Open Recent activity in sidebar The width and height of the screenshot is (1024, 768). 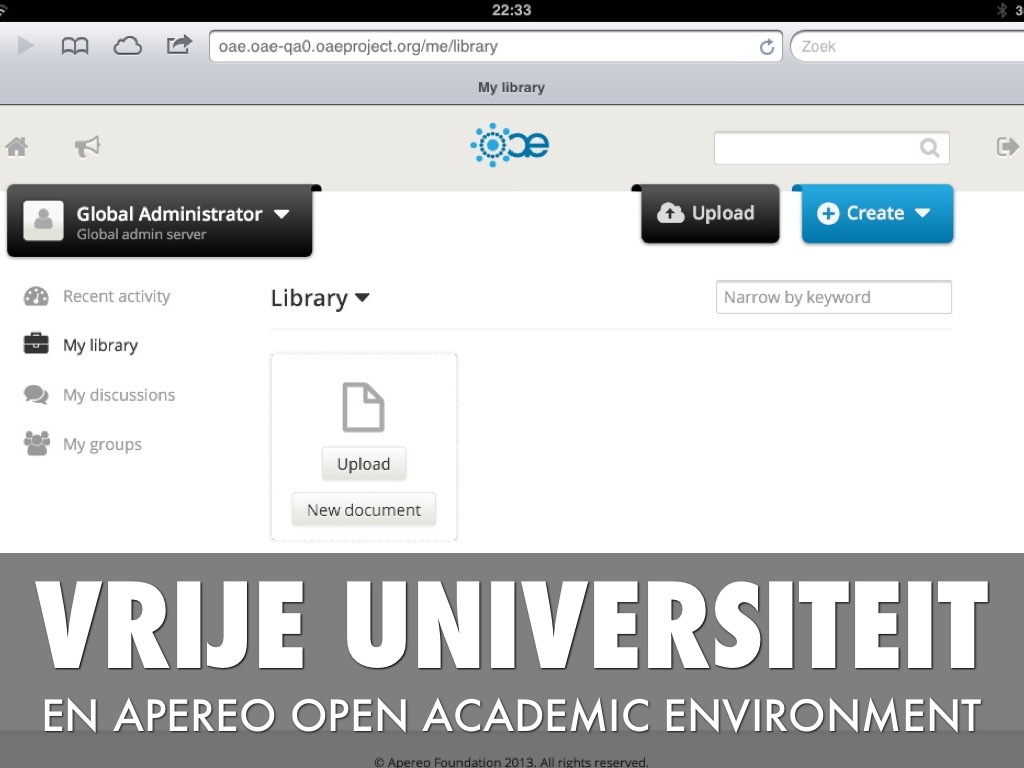116,296
